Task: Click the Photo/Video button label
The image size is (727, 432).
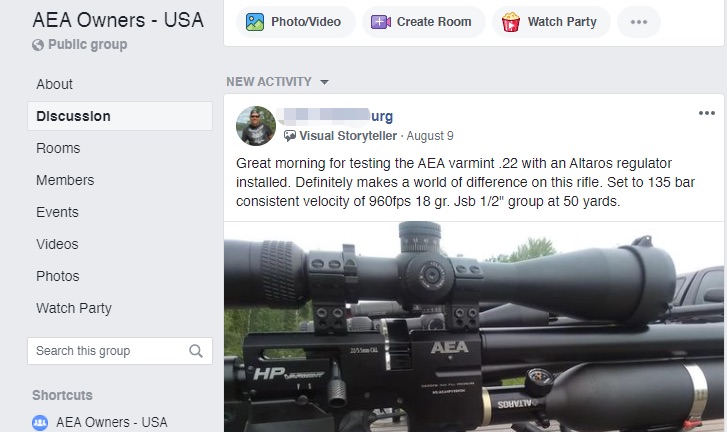Action: 306,22
